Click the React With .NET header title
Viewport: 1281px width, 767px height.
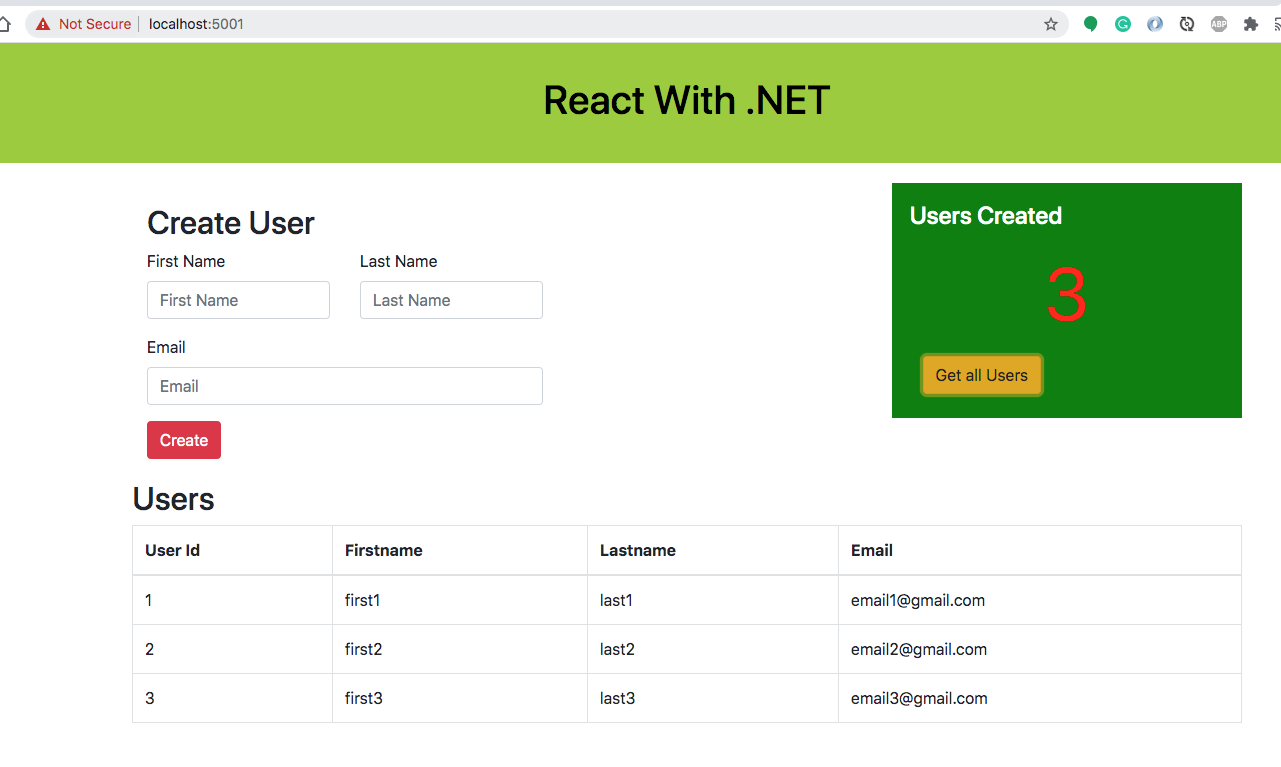[x=687, y=100]
